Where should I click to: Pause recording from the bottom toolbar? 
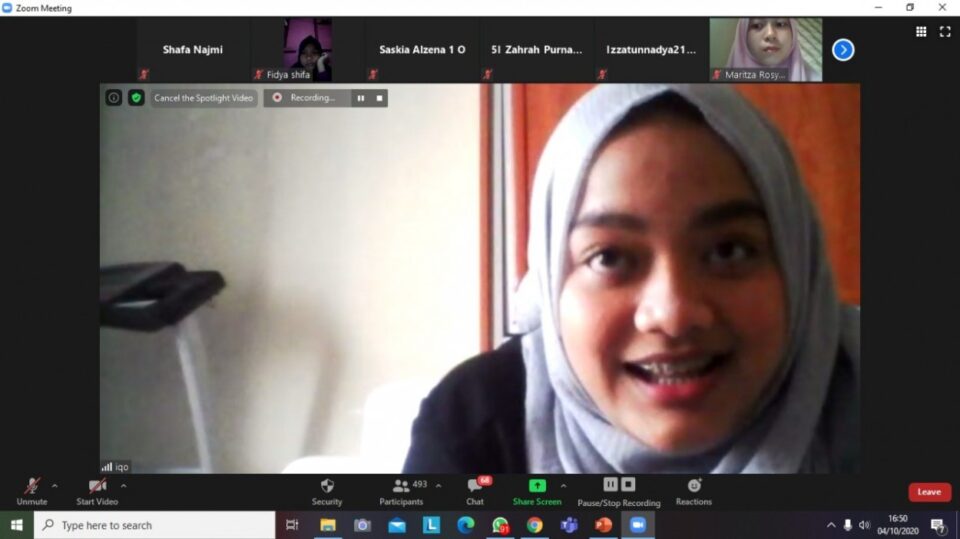610,484
